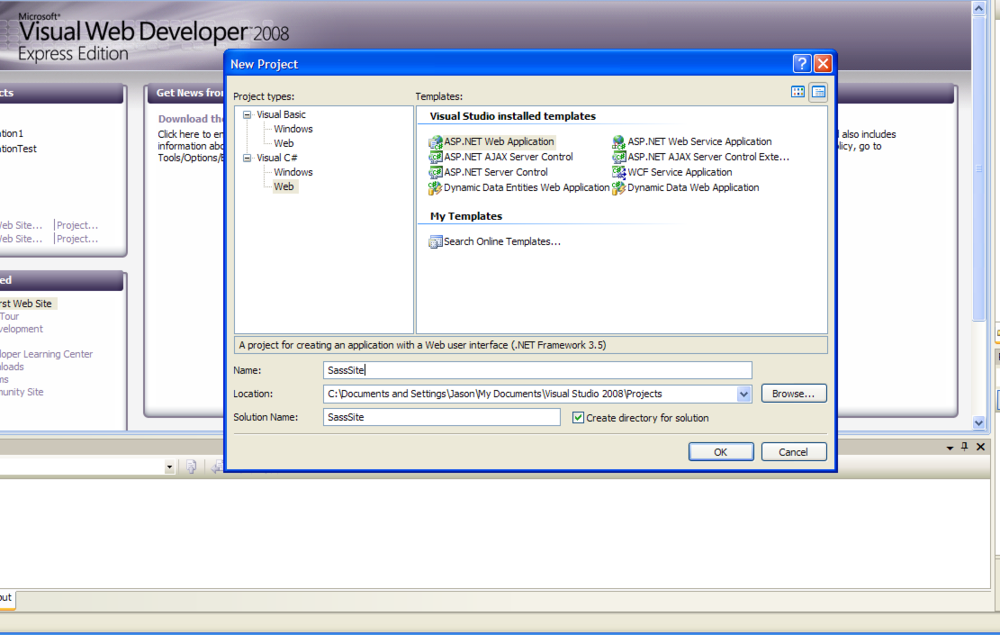Open recent project 'tionTest' on the Start Page

click(18, 149)
